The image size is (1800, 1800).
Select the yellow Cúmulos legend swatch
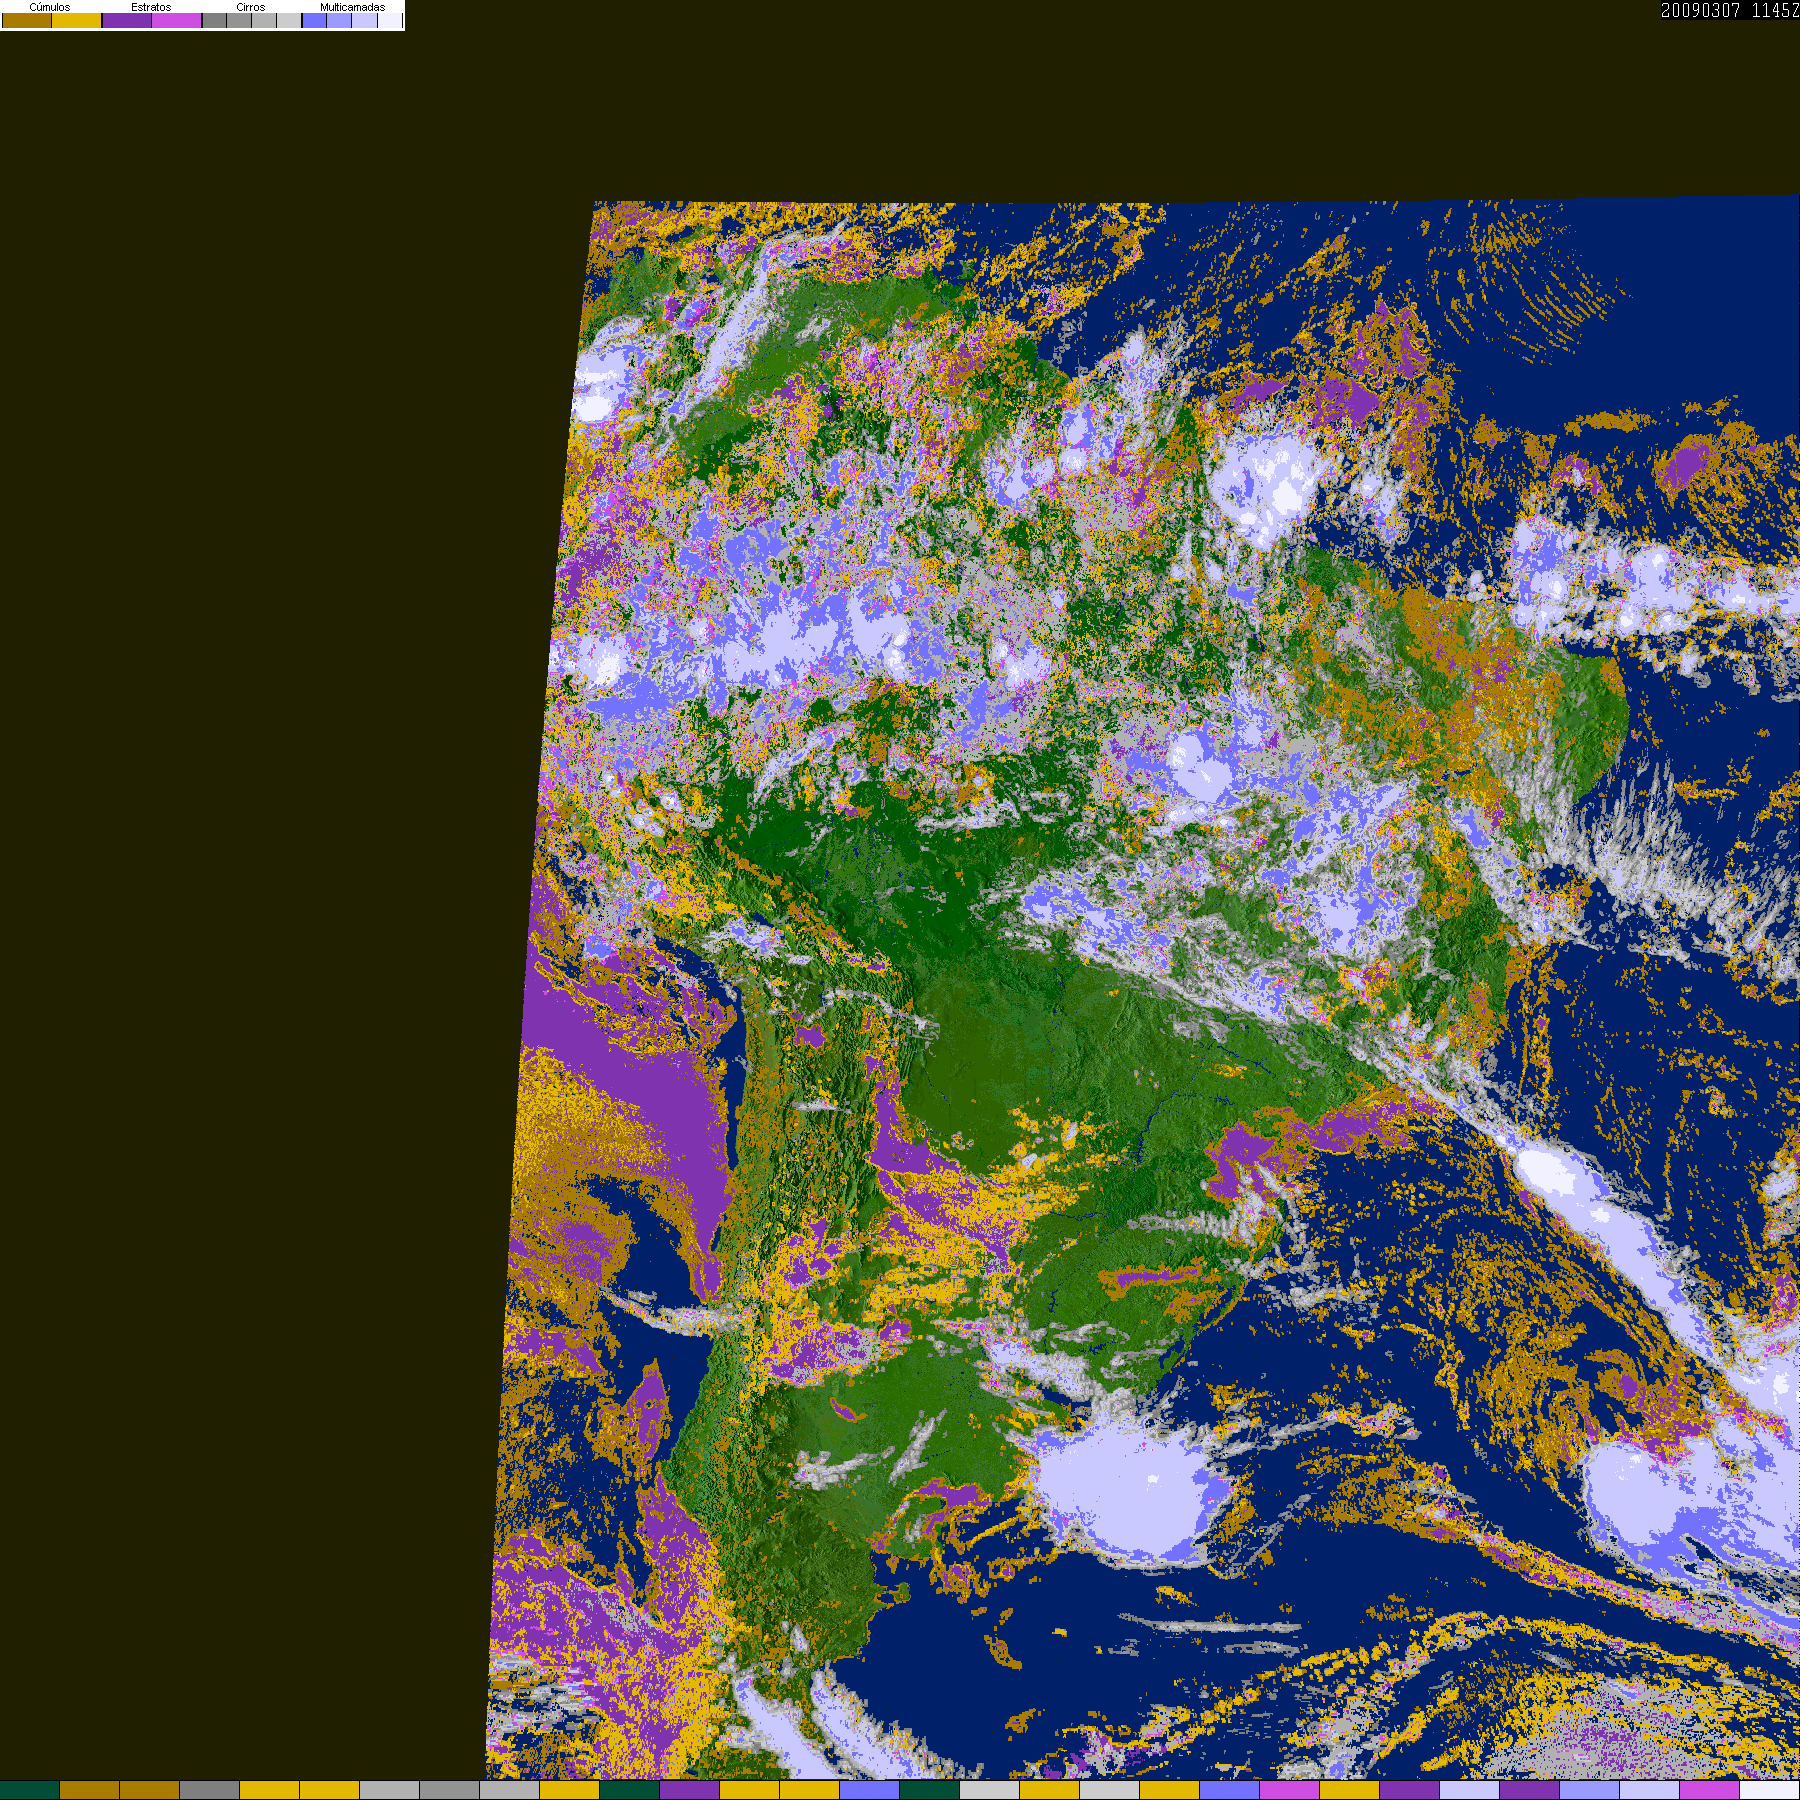pos(77,21)
